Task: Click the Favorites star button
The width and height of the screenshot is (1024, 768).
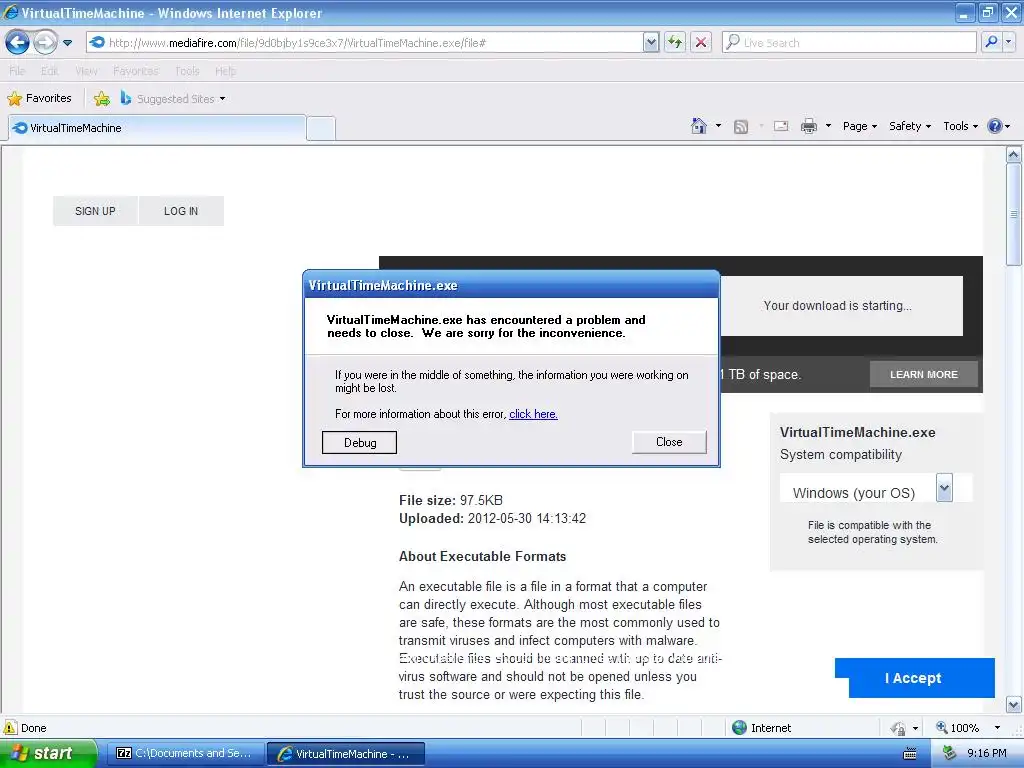Action: [39, 99]
